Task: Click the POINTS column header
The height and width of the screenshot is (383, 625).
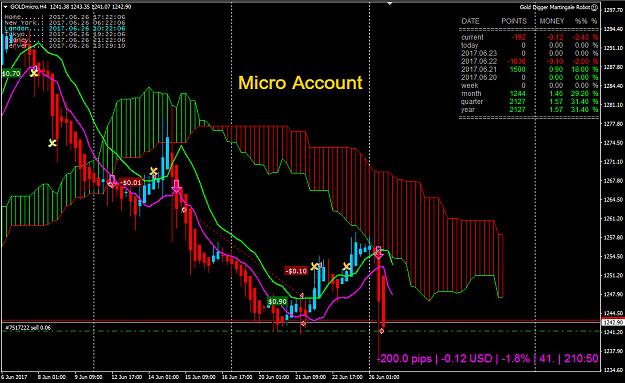Action: [514, 21]
